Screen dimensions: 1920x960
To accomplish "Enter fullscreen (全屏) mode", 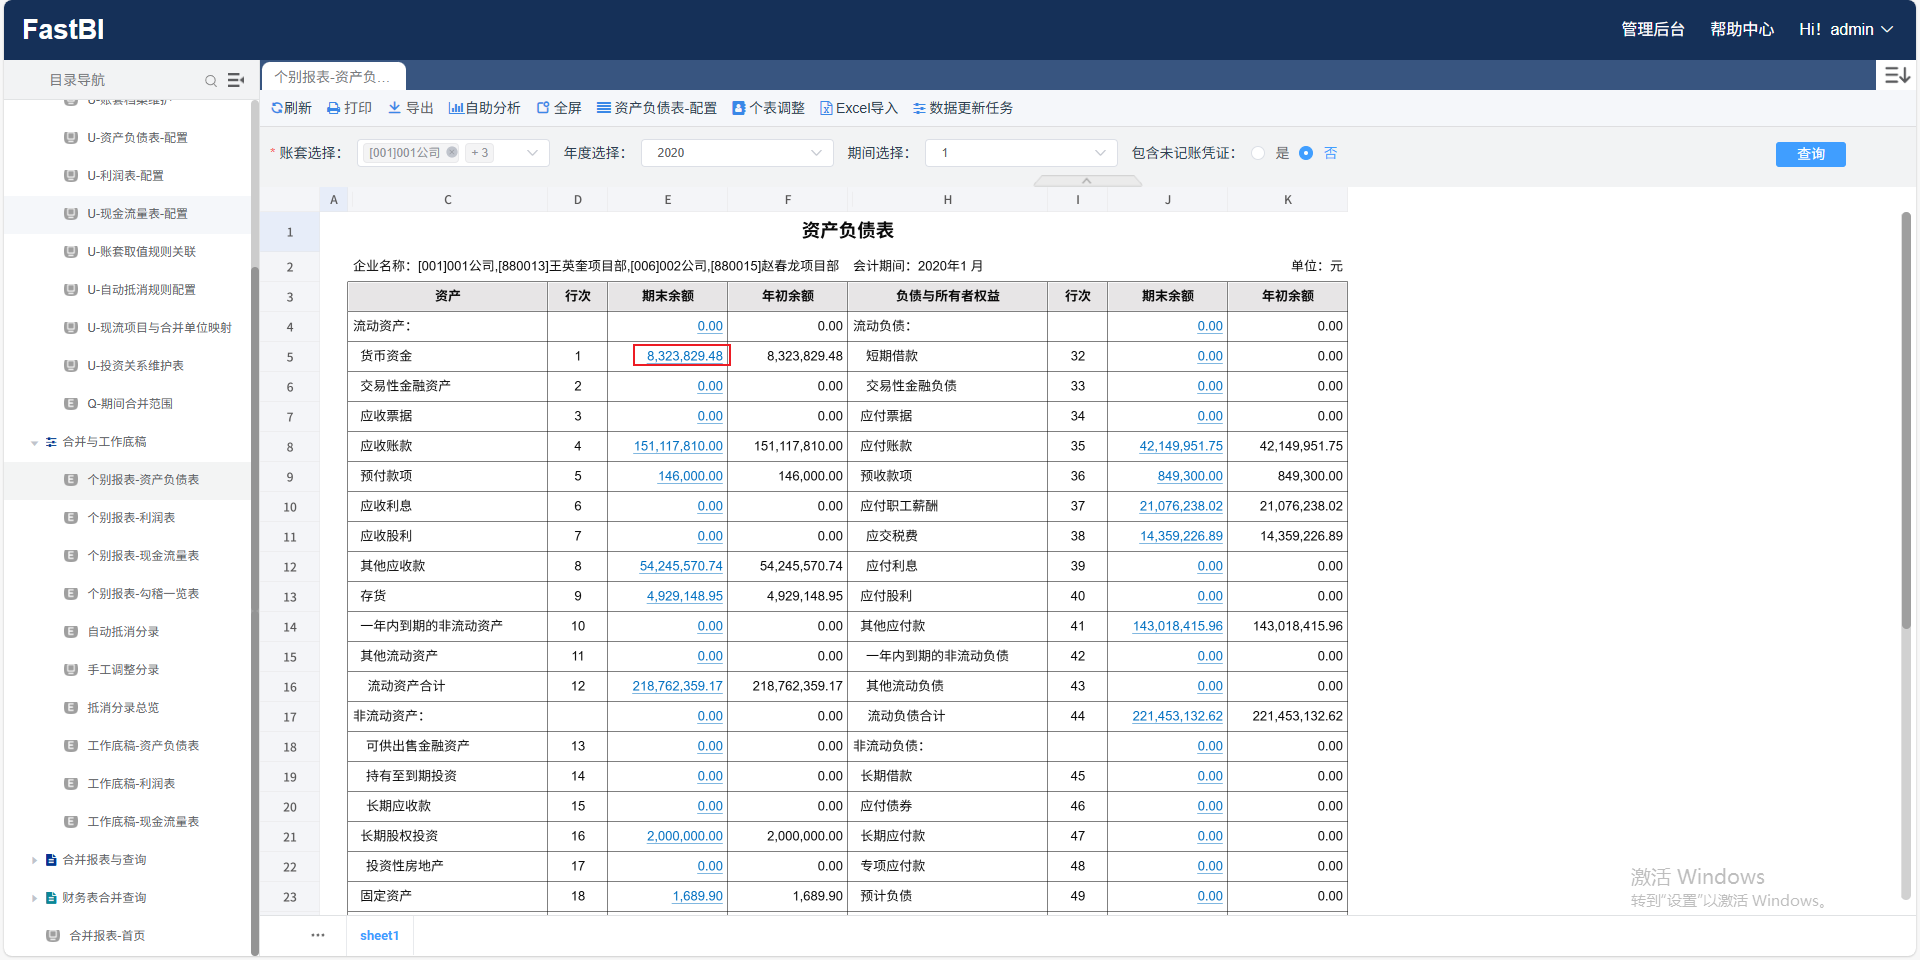I will coord(543,108).
